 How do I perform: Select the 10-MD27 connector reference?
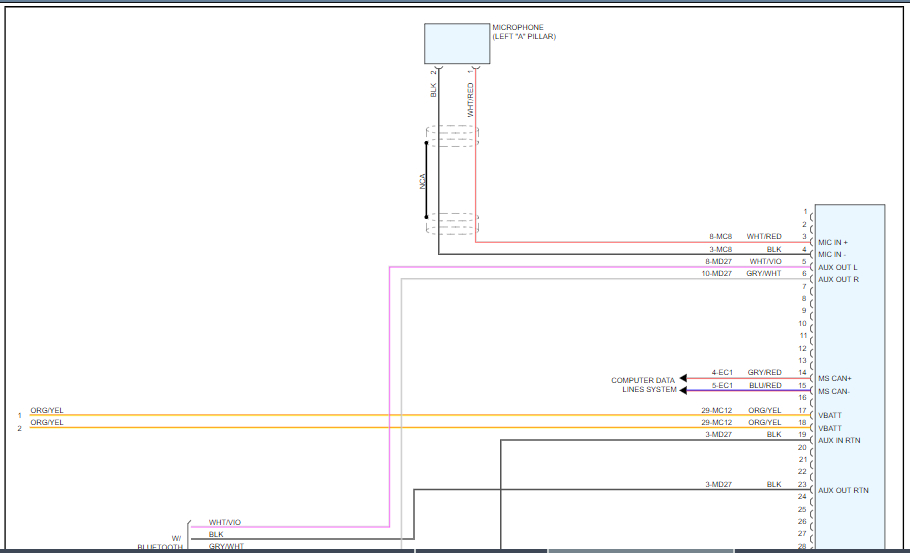pos(716,273)
